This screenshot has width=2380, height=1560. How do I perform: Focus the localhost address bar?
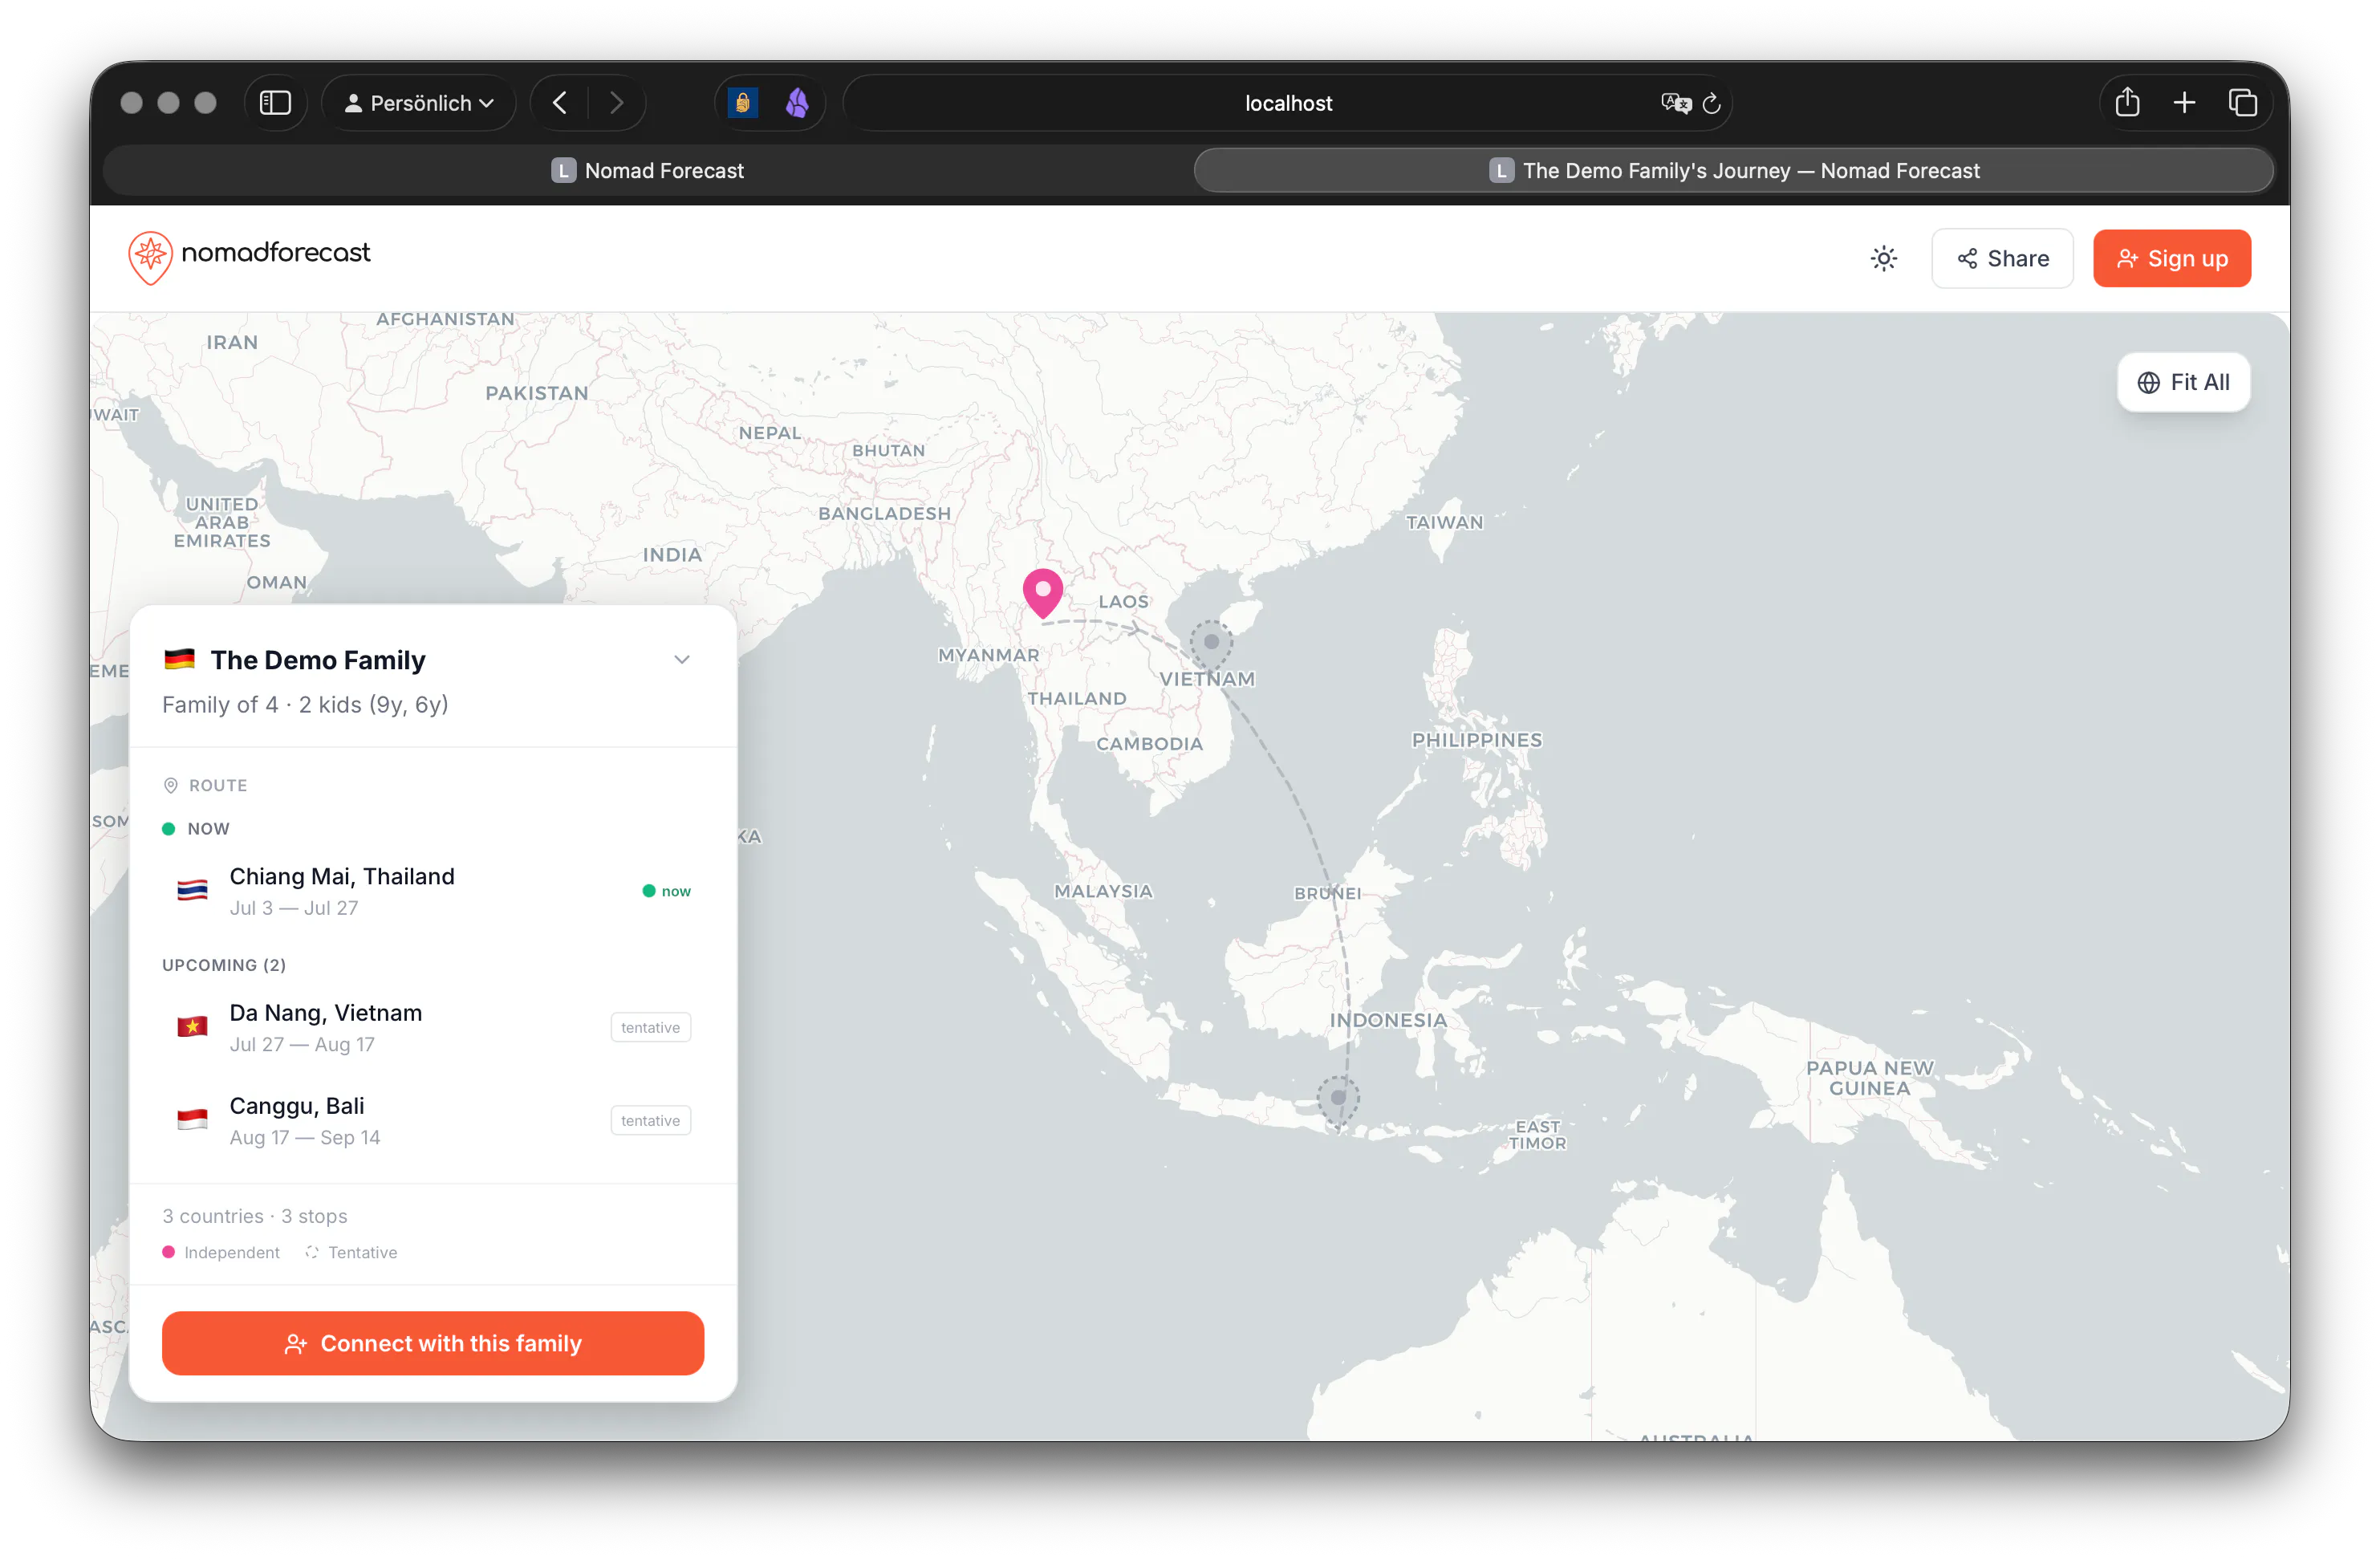click(1288, 103)
